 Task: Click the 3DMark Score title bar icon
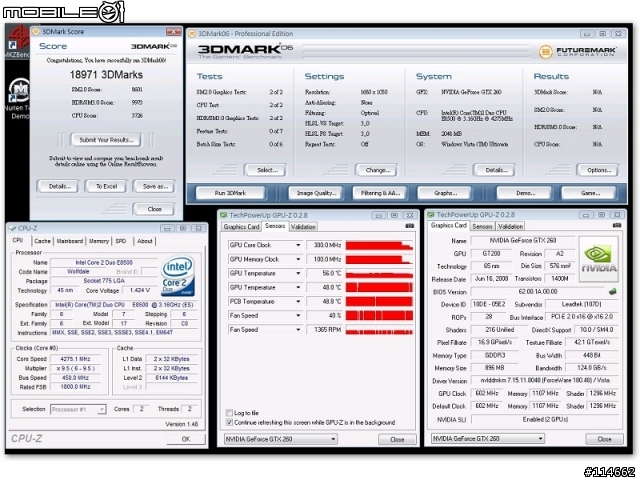(x=36, y=32)
